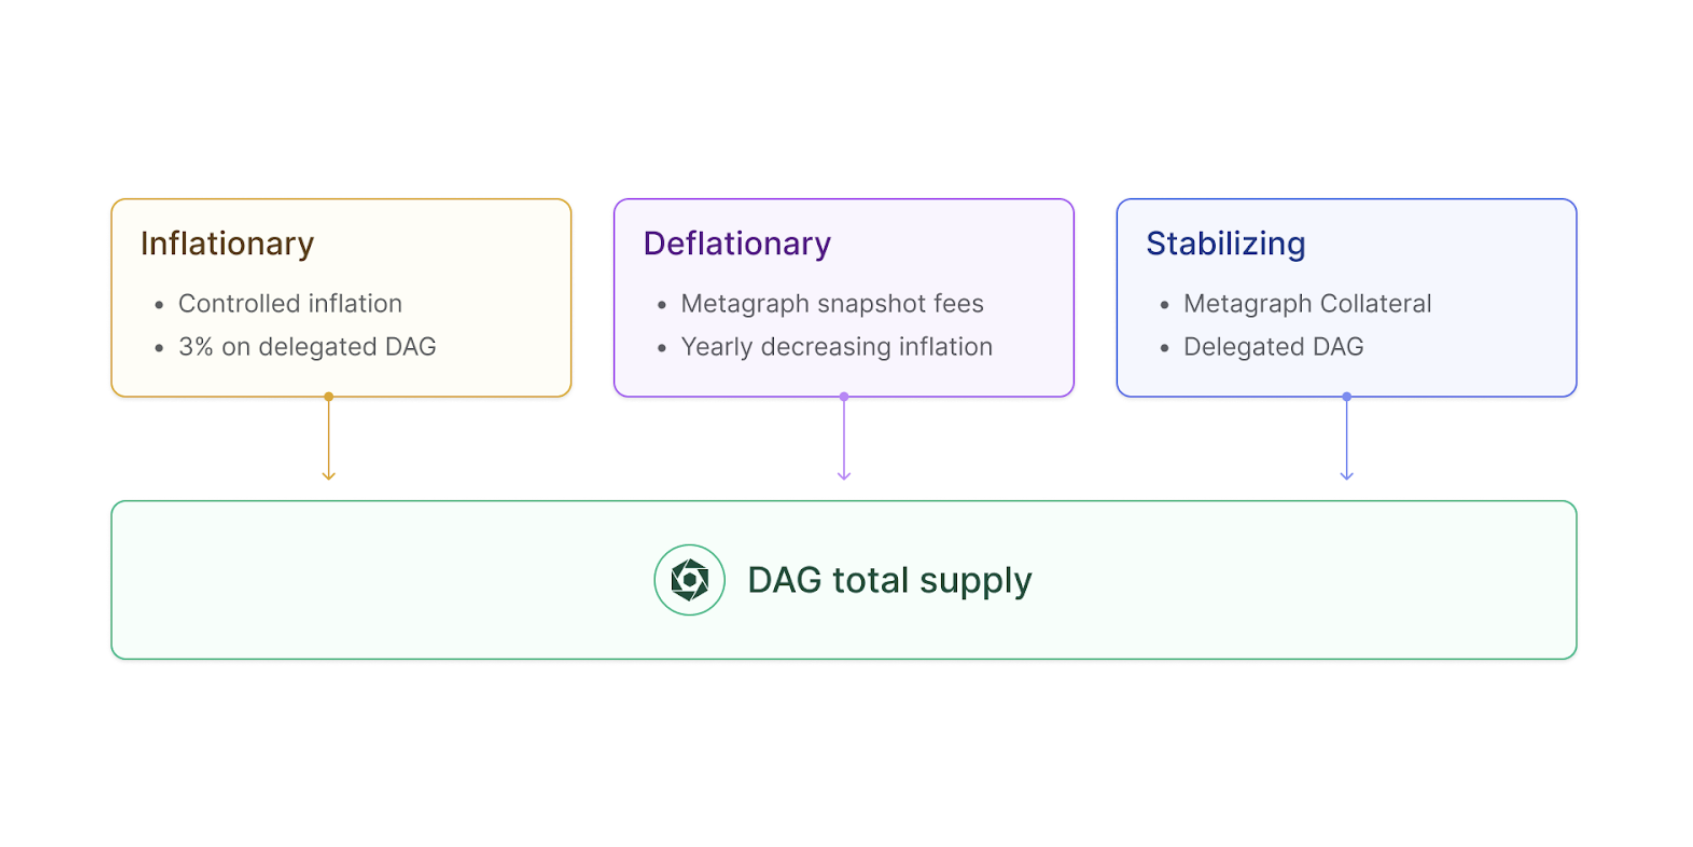Viewport: 1693px width, 847px height.
Task: Click 'Metagraph snapshot fees' bullet
Action: click(x=832, y=304)
